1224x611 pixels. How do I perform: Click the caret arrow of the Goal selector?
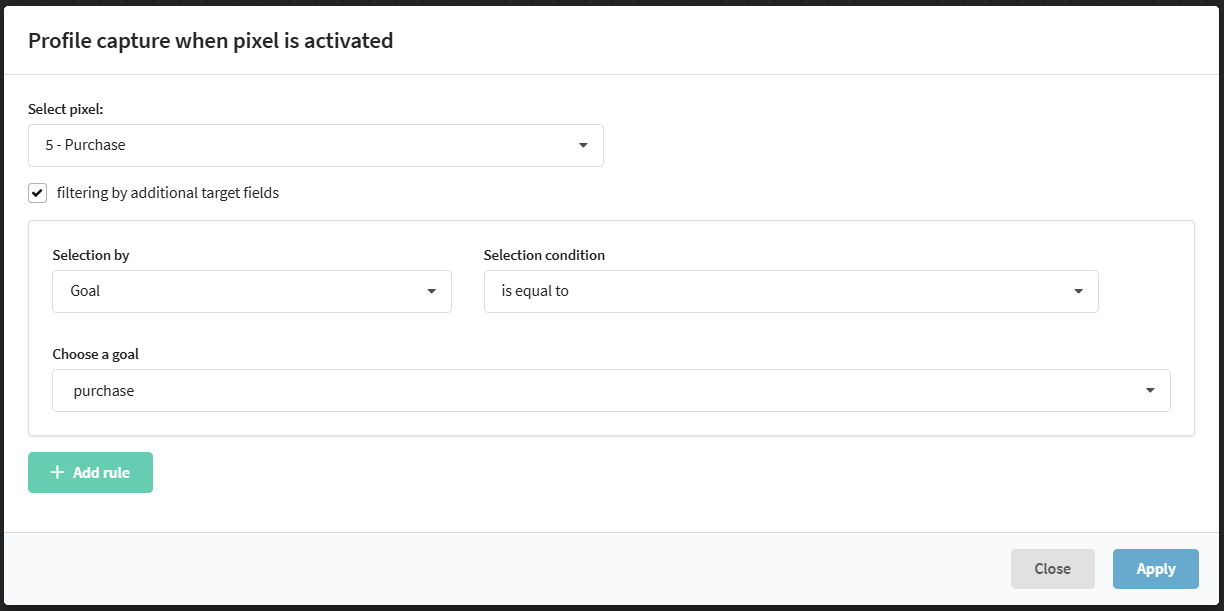(x=431, y=292)
